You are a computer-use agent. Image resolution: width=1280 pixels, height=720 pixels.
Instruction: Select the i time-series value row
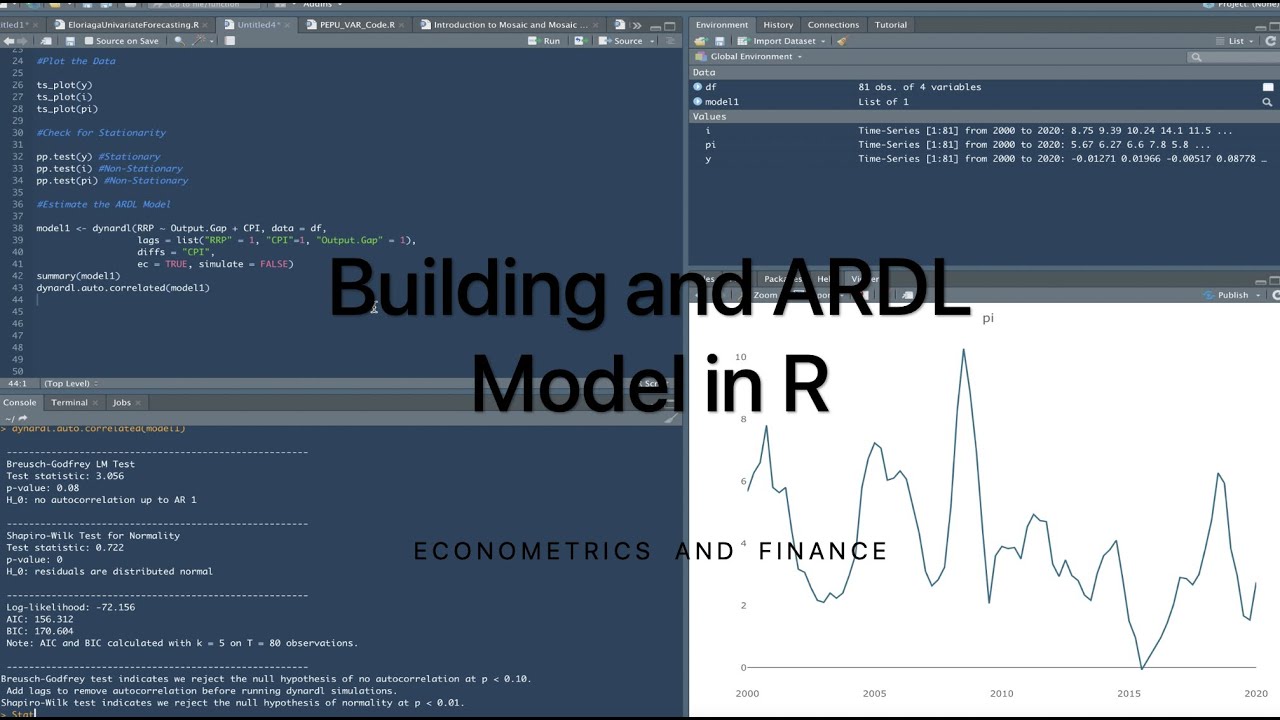click(984, 130)
